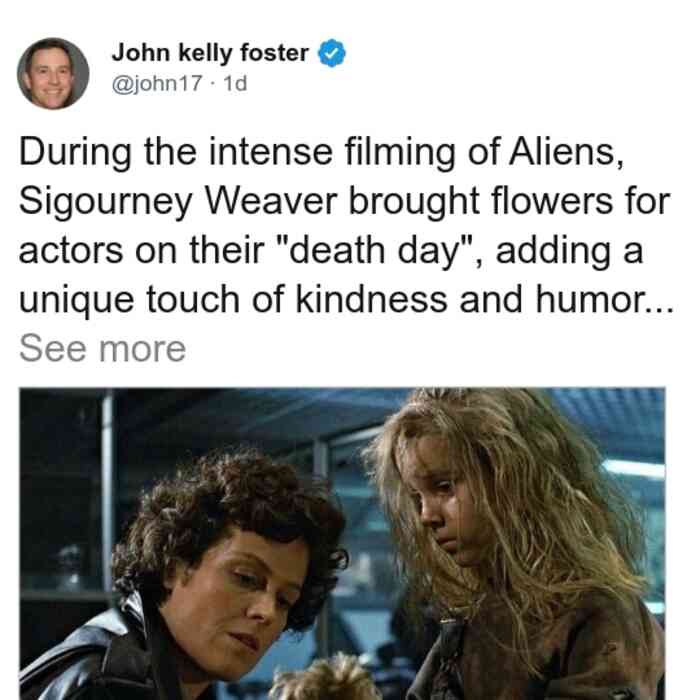Click the blue verified badge

(x=332, y=53)
